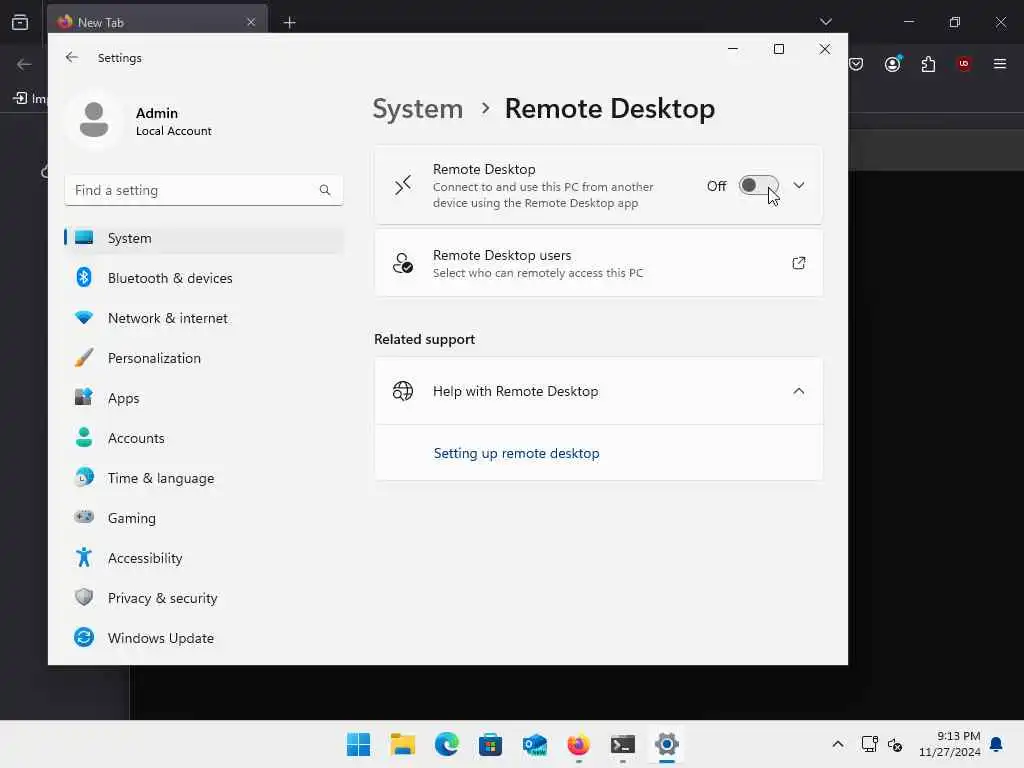Collapse Help with Remote Desktop section
Screen dimensions: 1024x768
[x=798, y=391]
